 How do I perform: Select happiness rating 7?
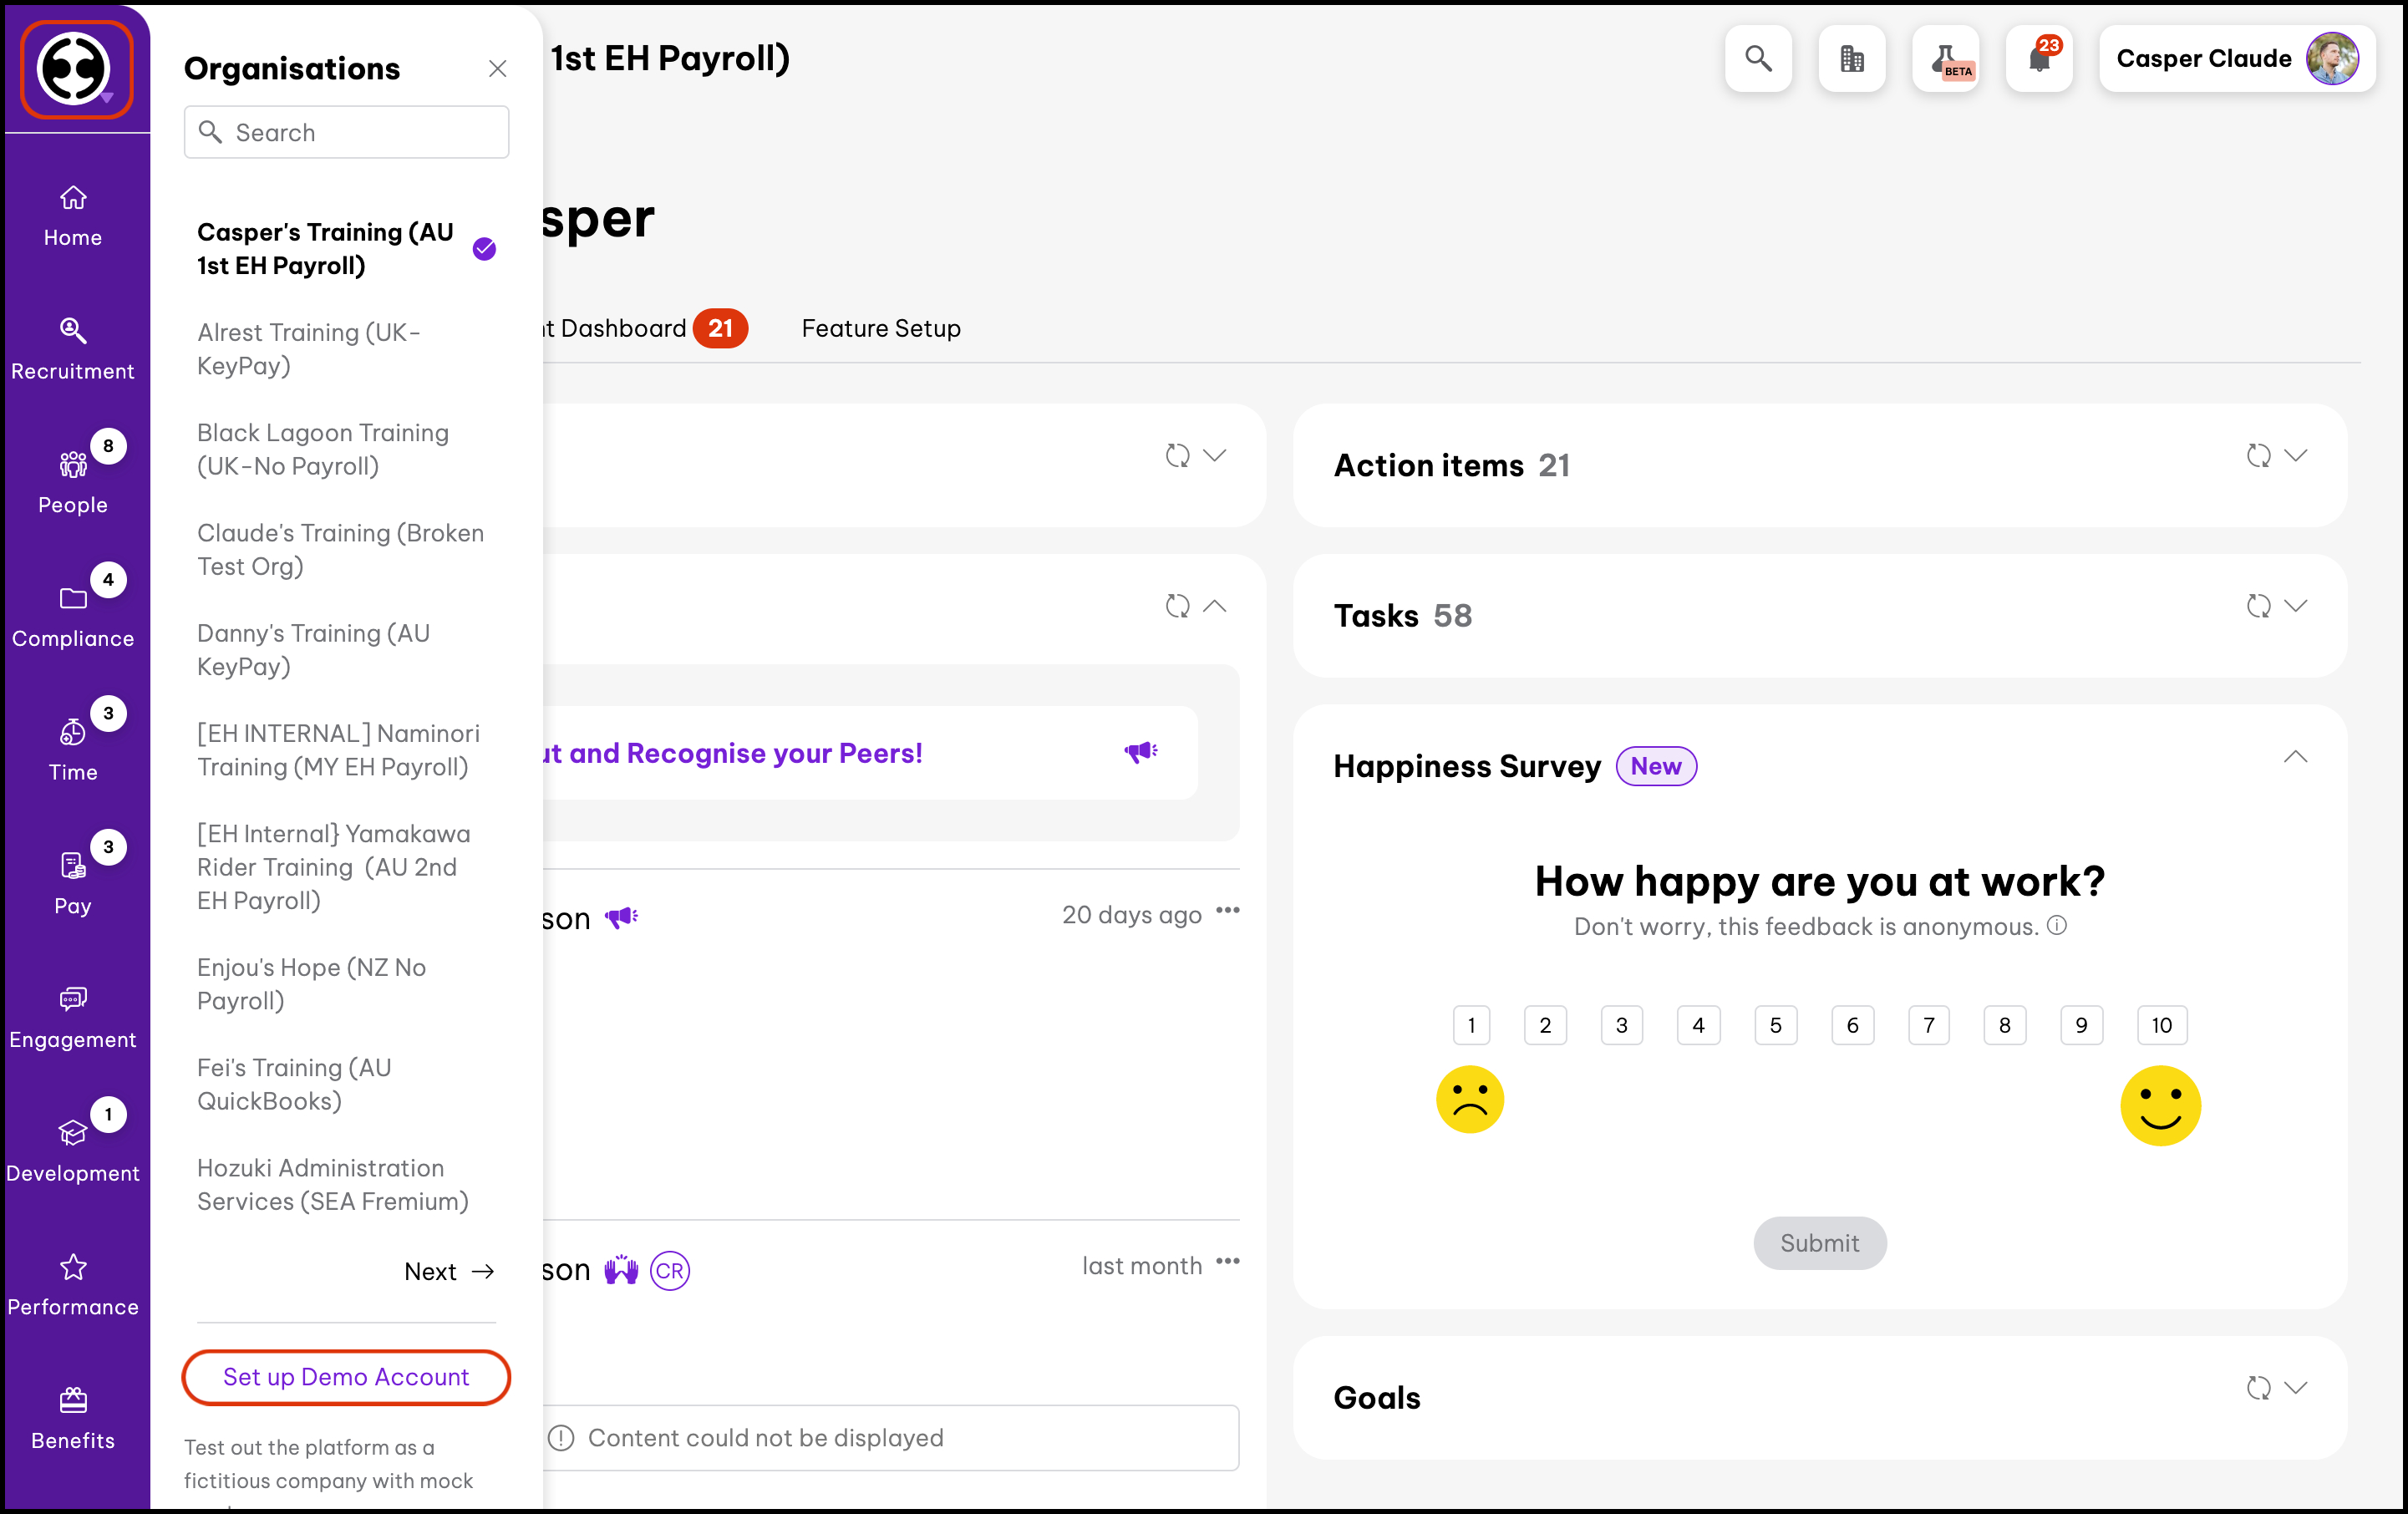pyautogui.click(x=1928, y=1025)
